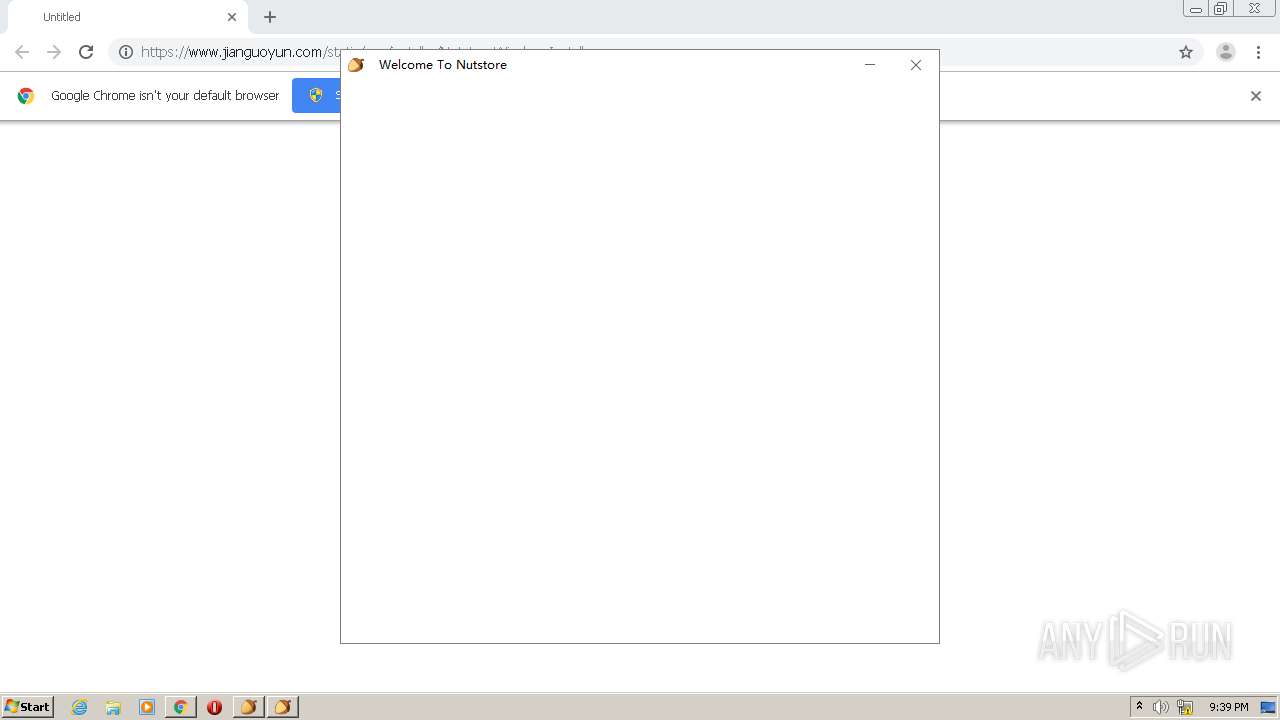Switch to Chrome in the taskbar
Screen dimensions: 1280x720
(180, 707)
